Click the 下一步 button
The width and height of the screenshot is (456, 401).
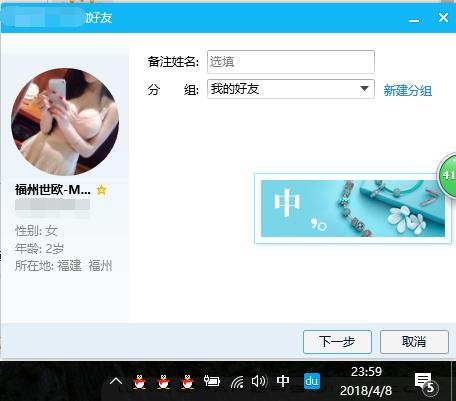click(337, 342)
